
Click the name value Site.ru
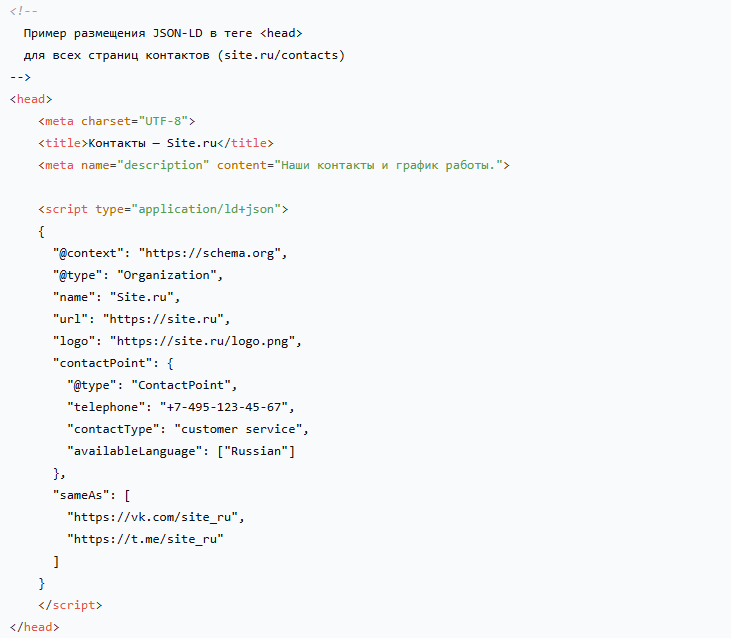[x=141, y=297]
